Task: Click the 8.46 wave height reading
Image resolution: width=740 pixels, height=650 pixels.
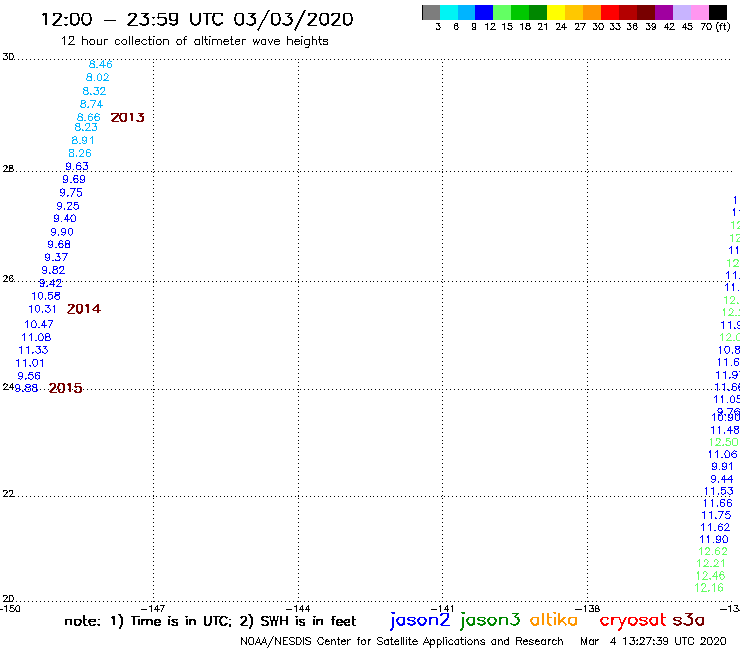Action: coord(101,64)
